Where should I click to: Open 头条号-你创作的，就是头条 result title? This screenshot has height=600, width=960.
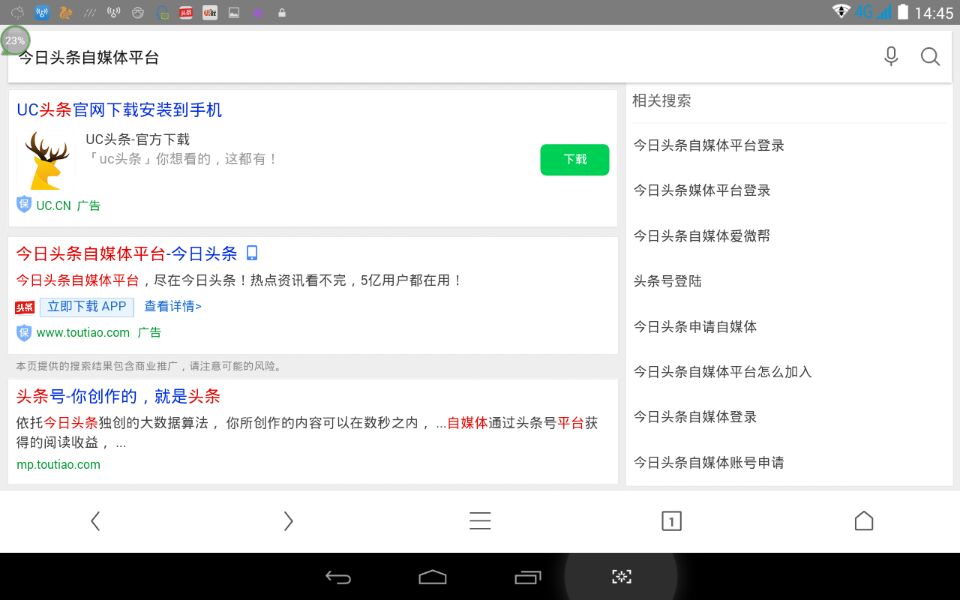point(118,396)
